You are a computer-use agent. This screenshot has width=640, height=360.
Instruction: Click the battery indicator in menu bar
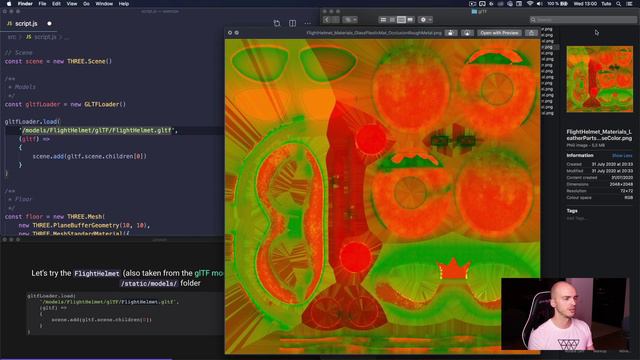(558, 4)
